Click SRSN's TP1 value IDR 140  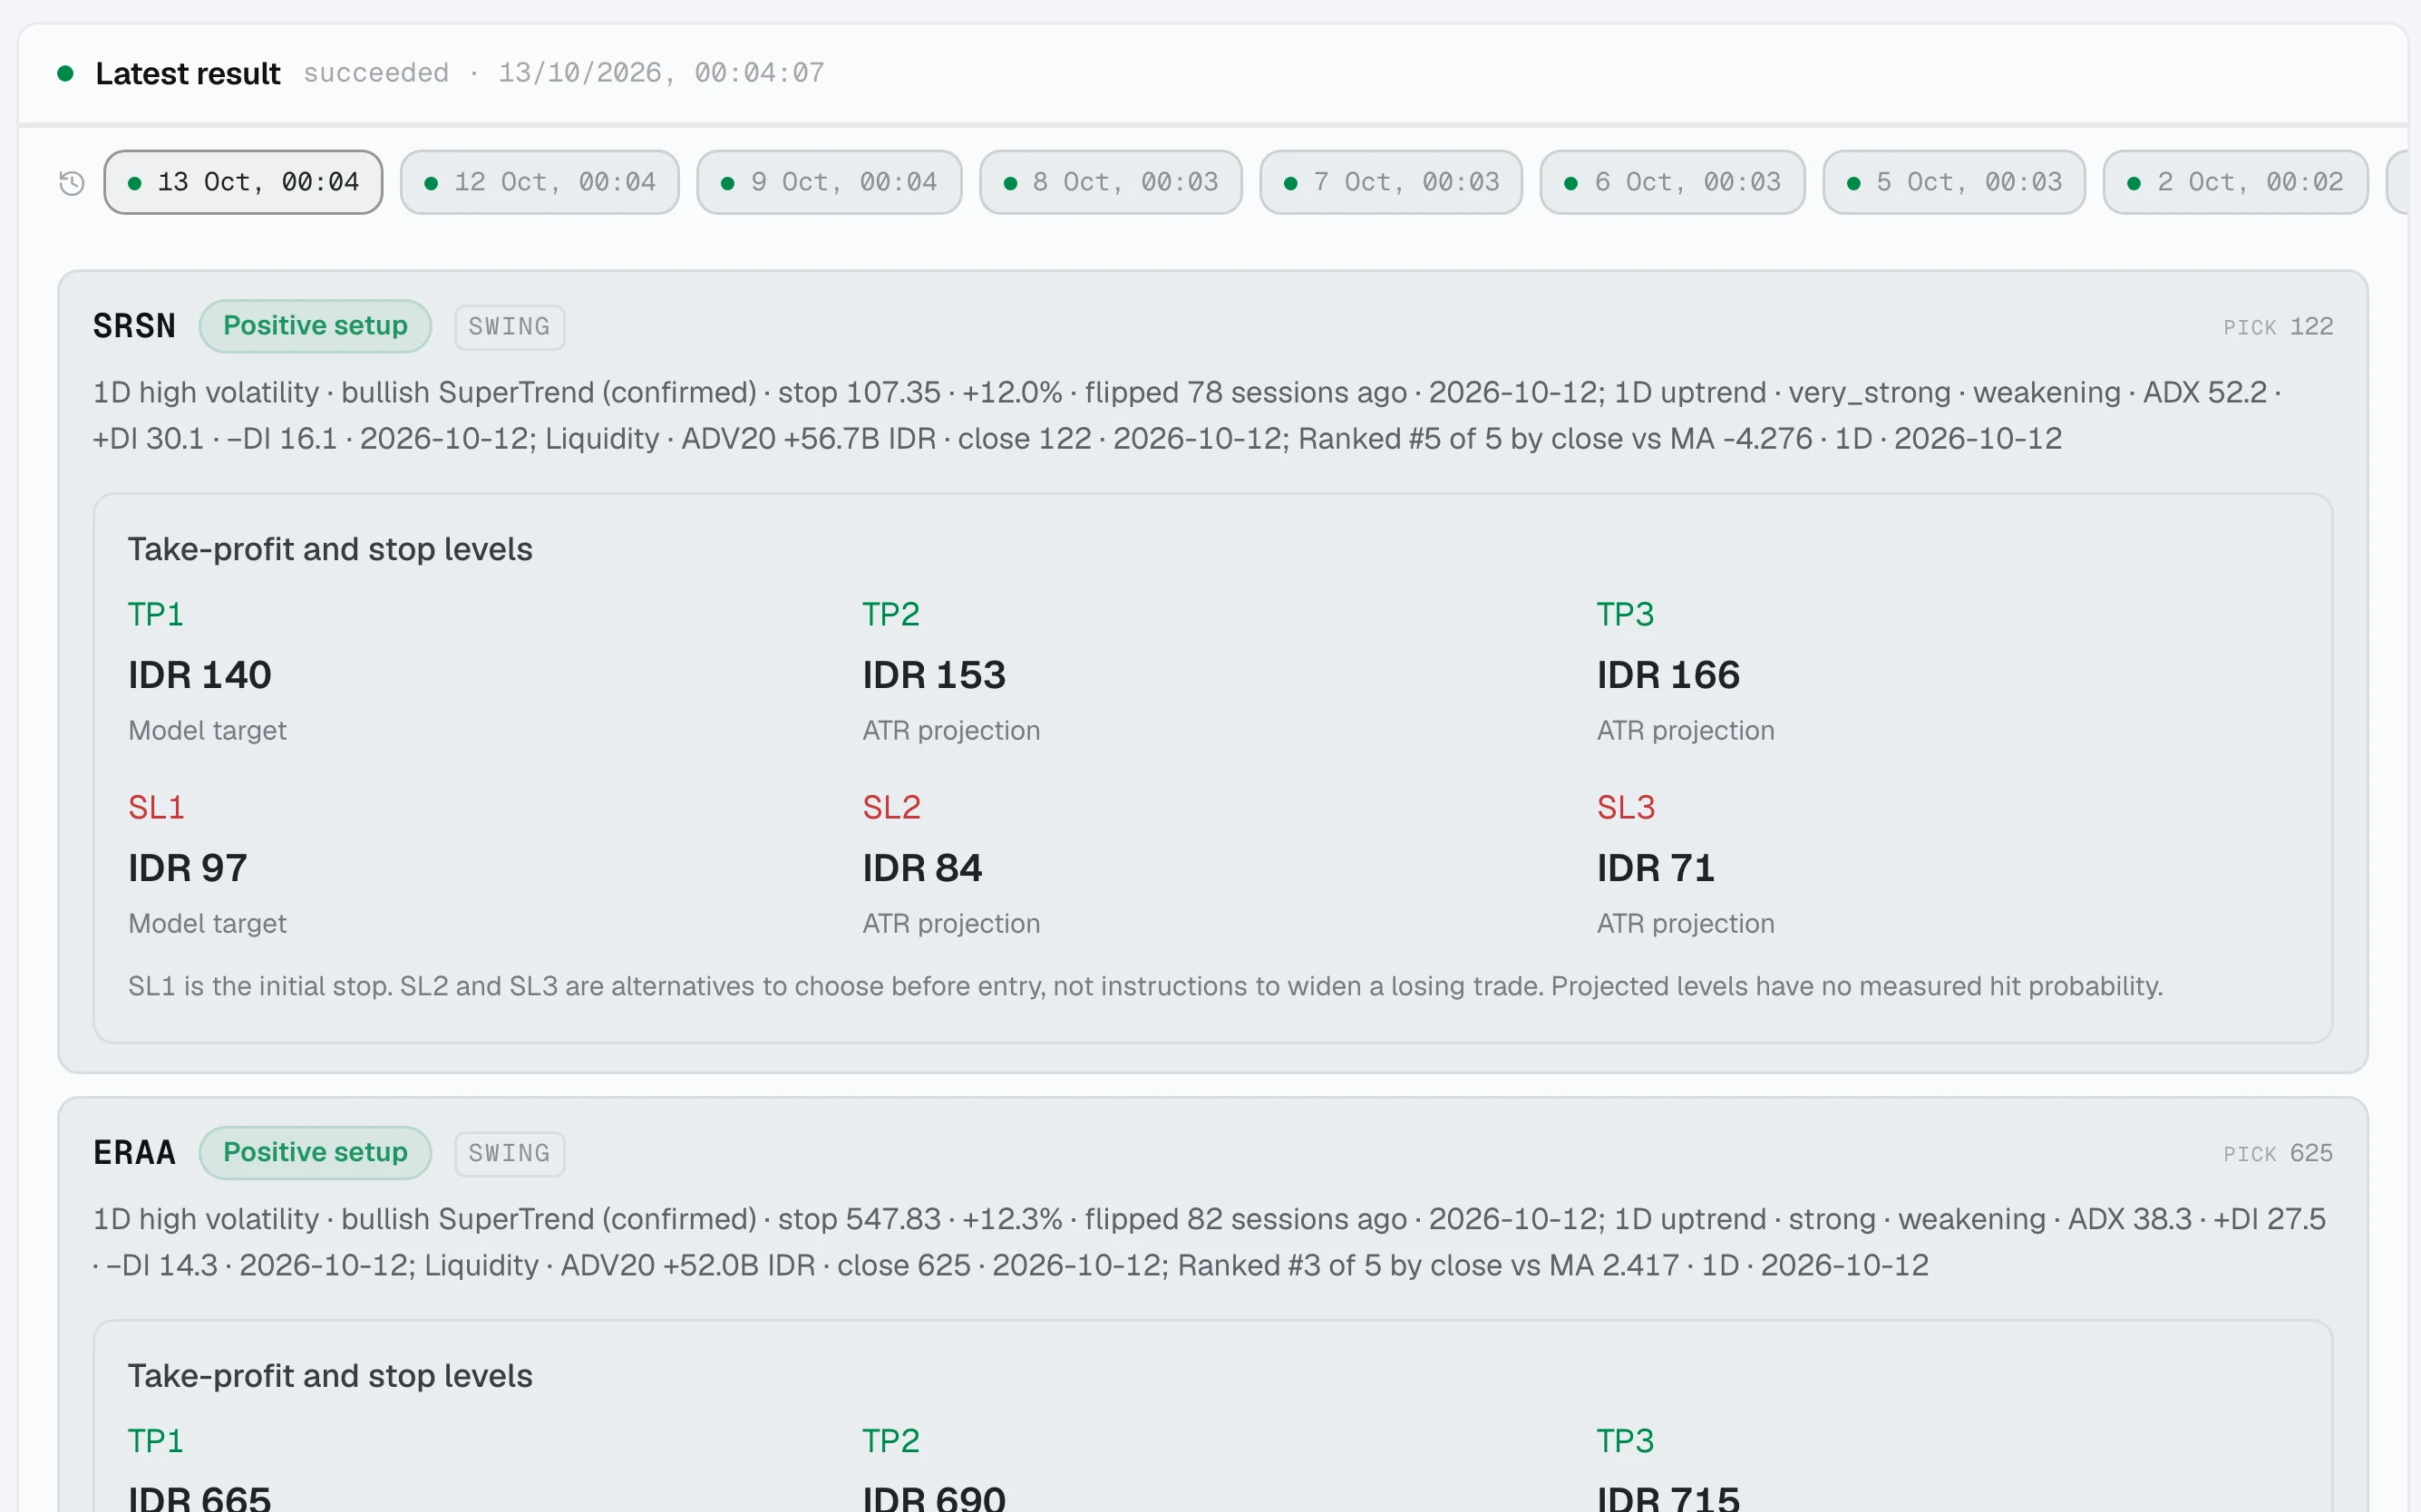click(x=200, y=675)
